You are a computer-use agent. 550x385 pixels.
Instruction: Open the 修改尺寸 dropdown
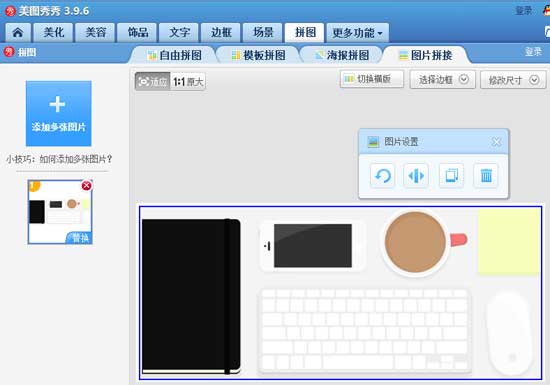point(513,80)
